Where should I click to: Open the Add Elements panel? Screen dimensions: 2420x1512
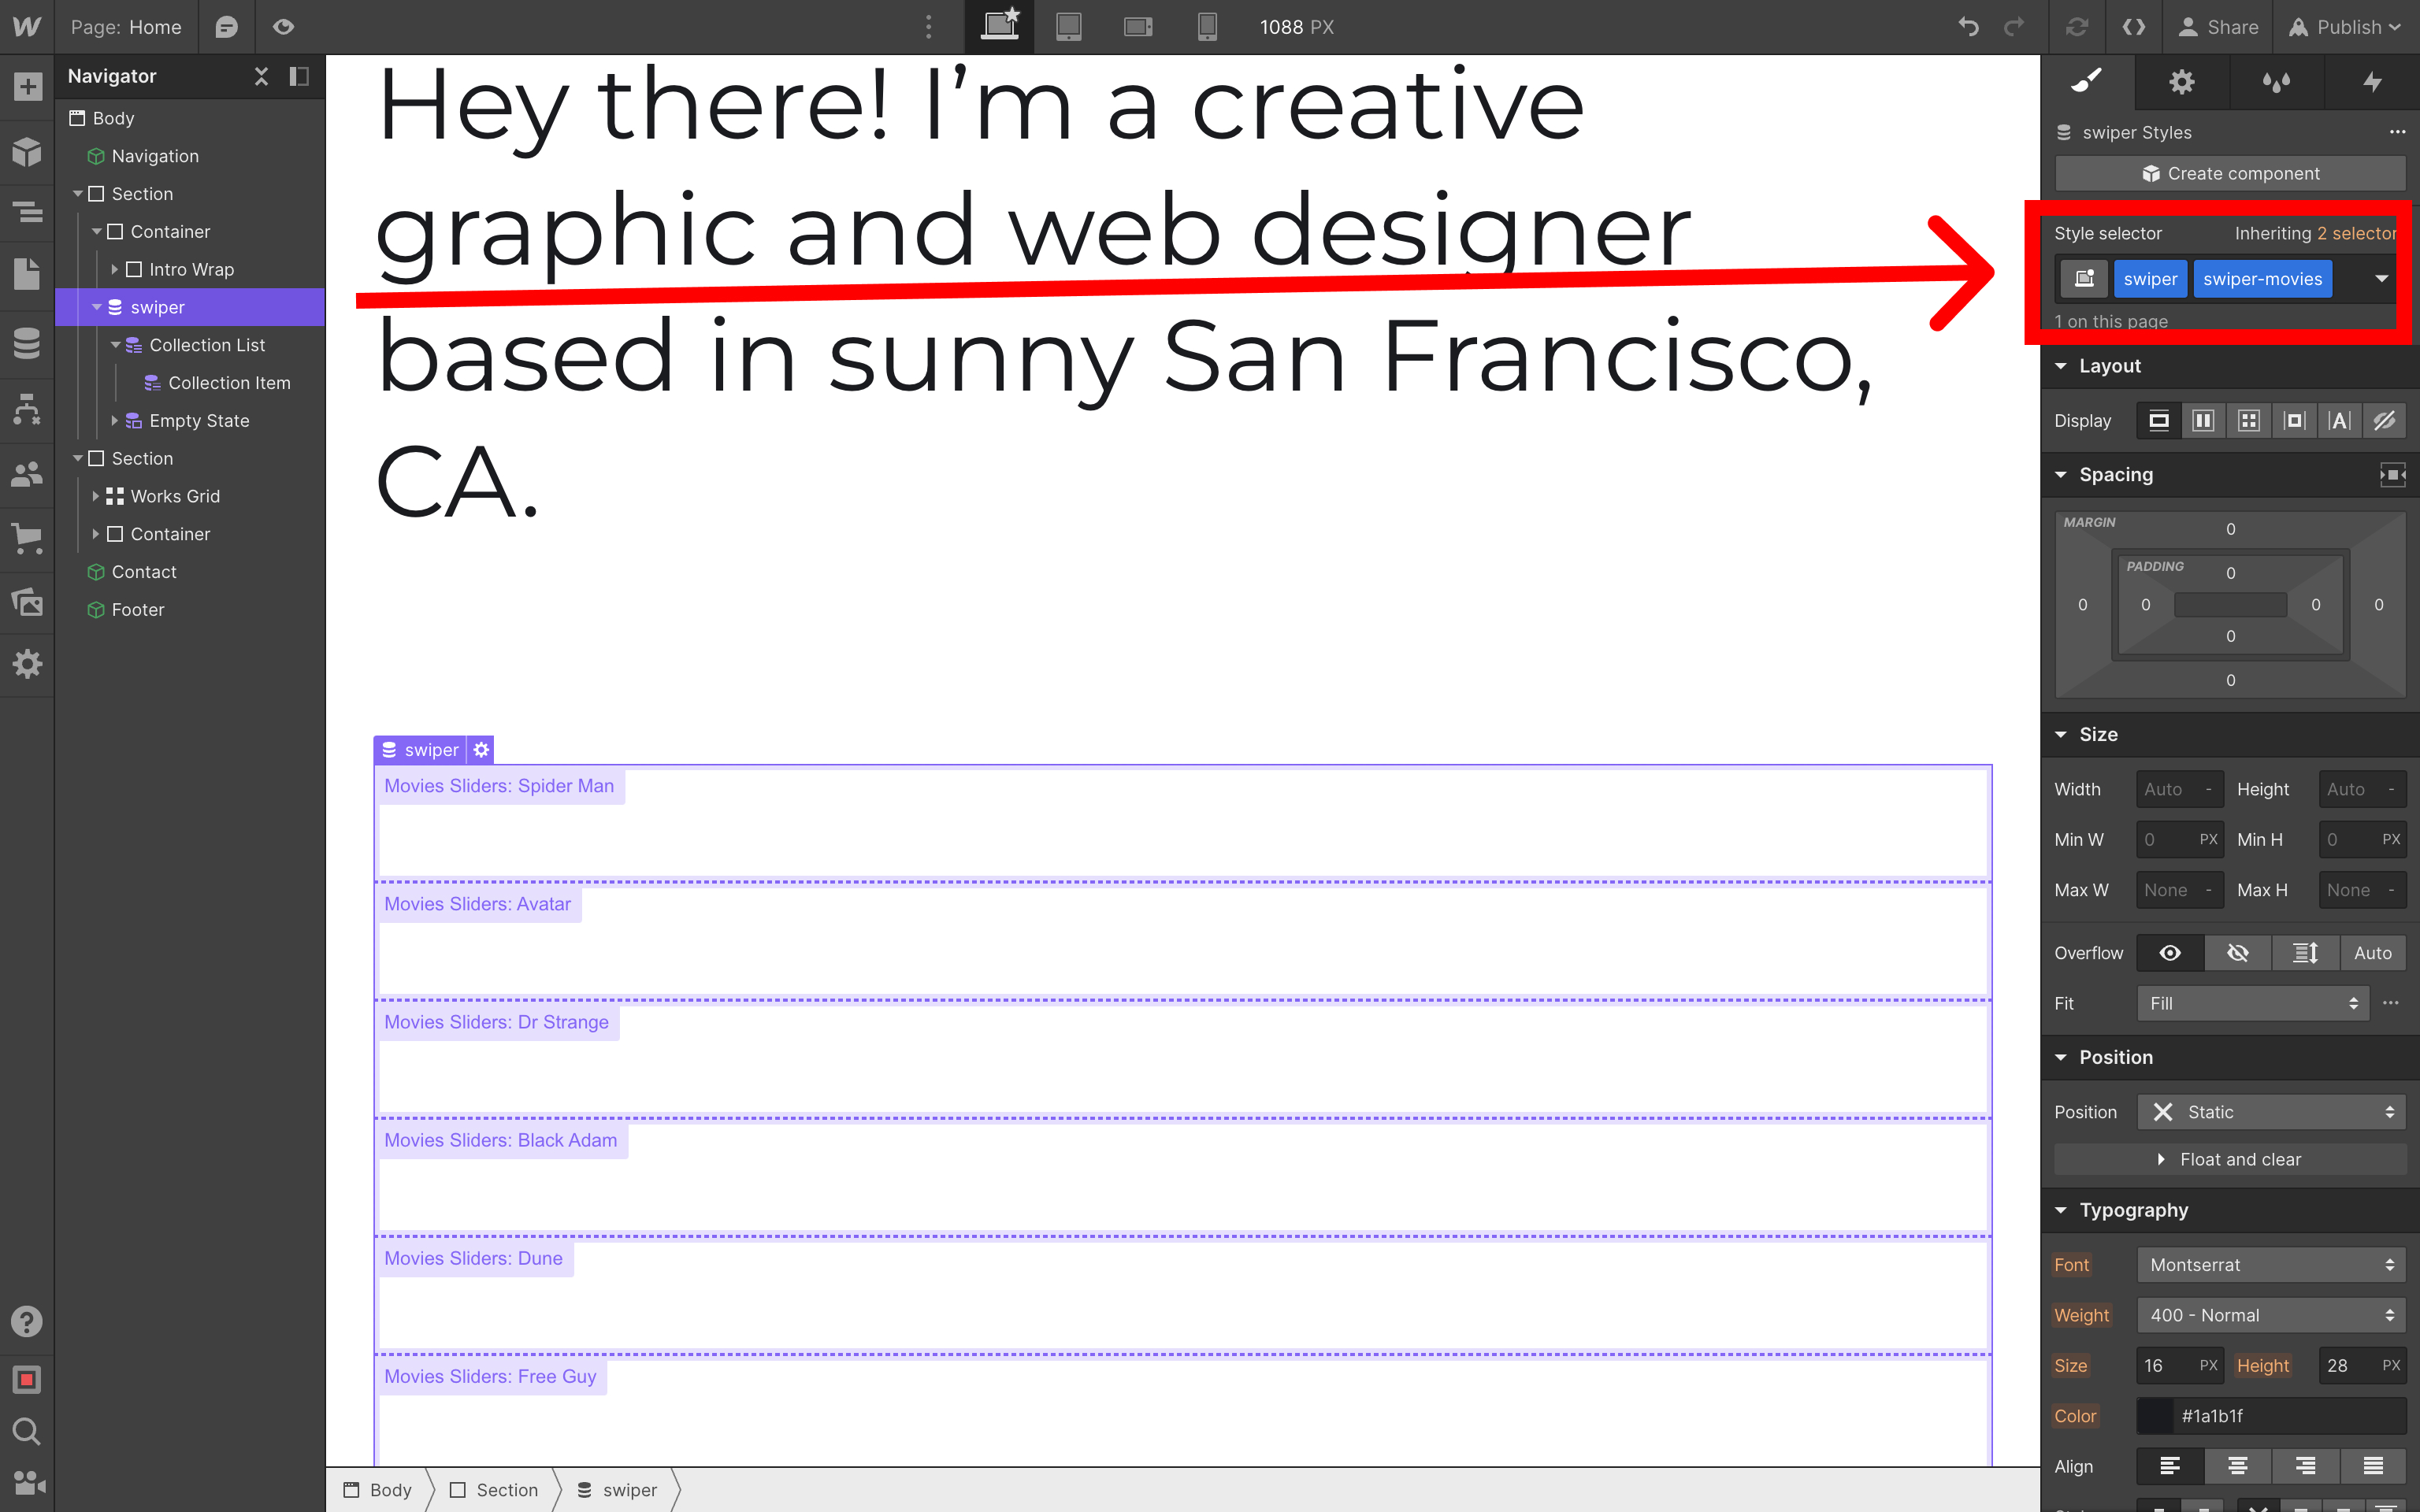click(27, 87)
